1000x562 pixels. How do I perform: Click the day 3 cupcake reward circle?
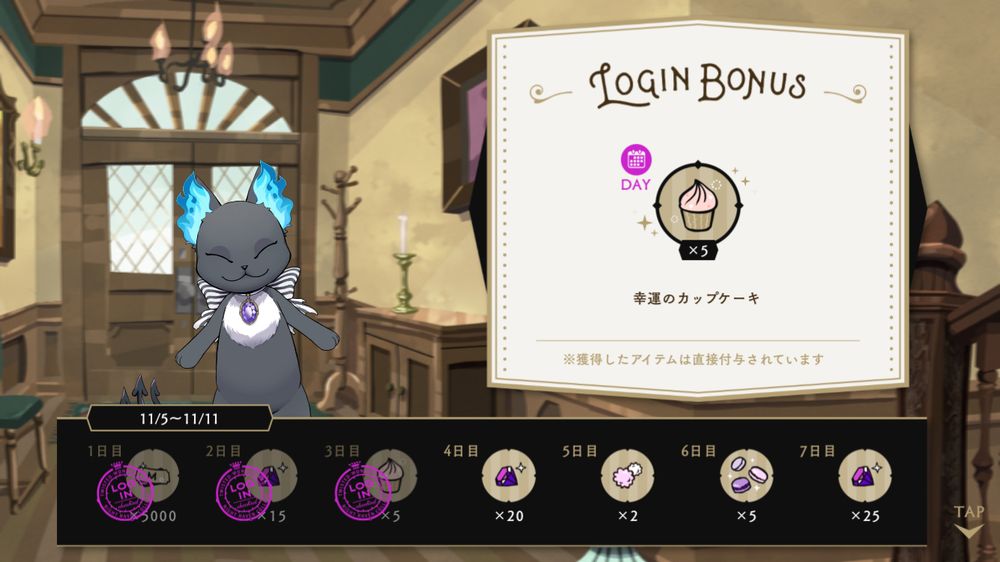click(390, 476)
